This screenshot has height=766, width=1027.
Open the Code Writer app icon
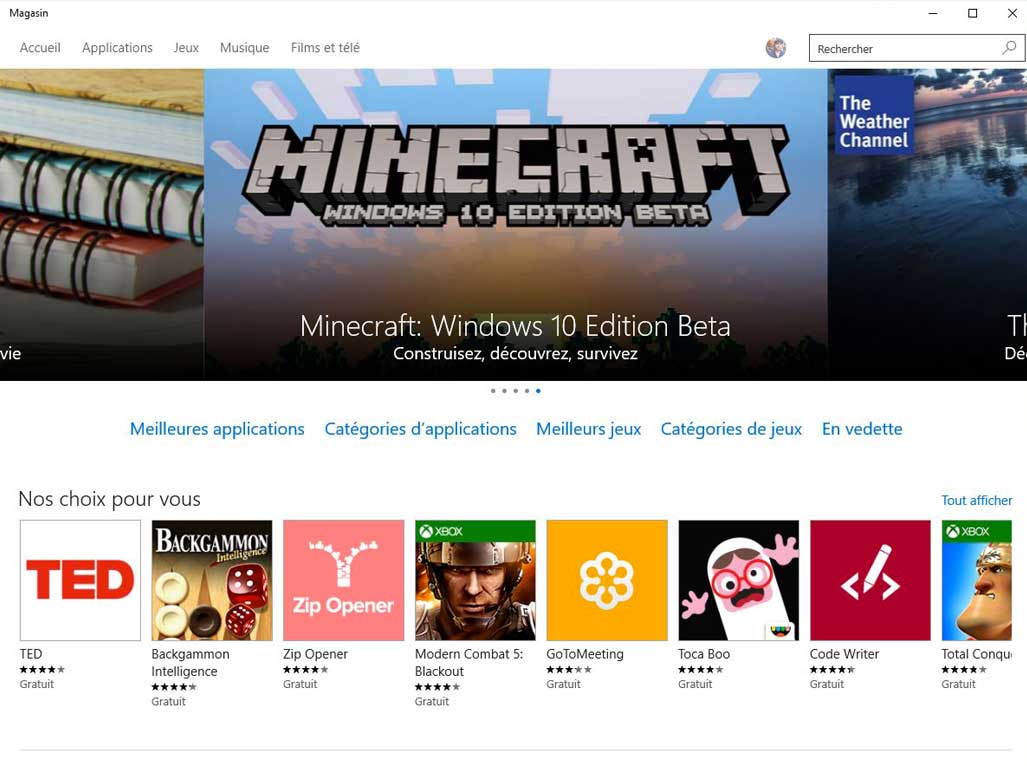[870, 580]
